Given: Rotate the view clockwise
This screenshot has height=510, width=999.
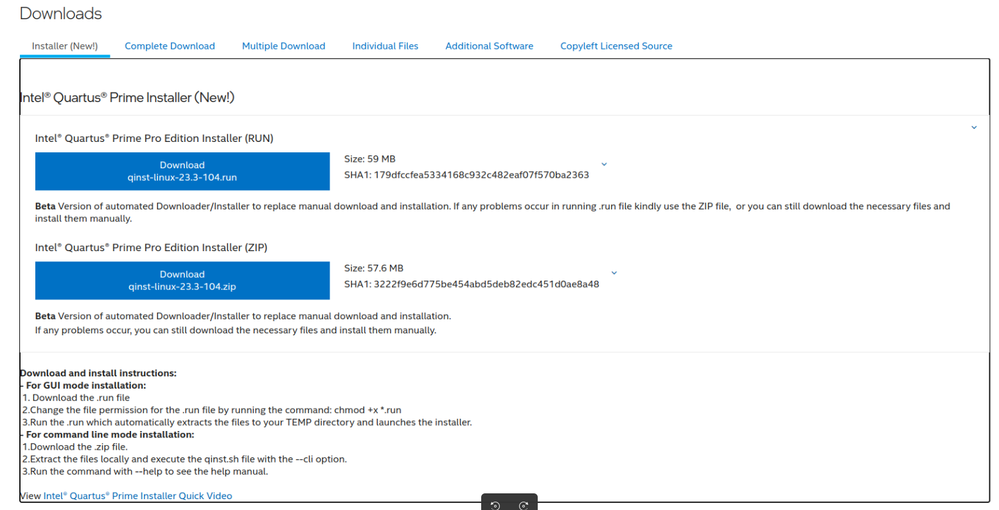Looking at the screenshot, I should tap(523, 505).
